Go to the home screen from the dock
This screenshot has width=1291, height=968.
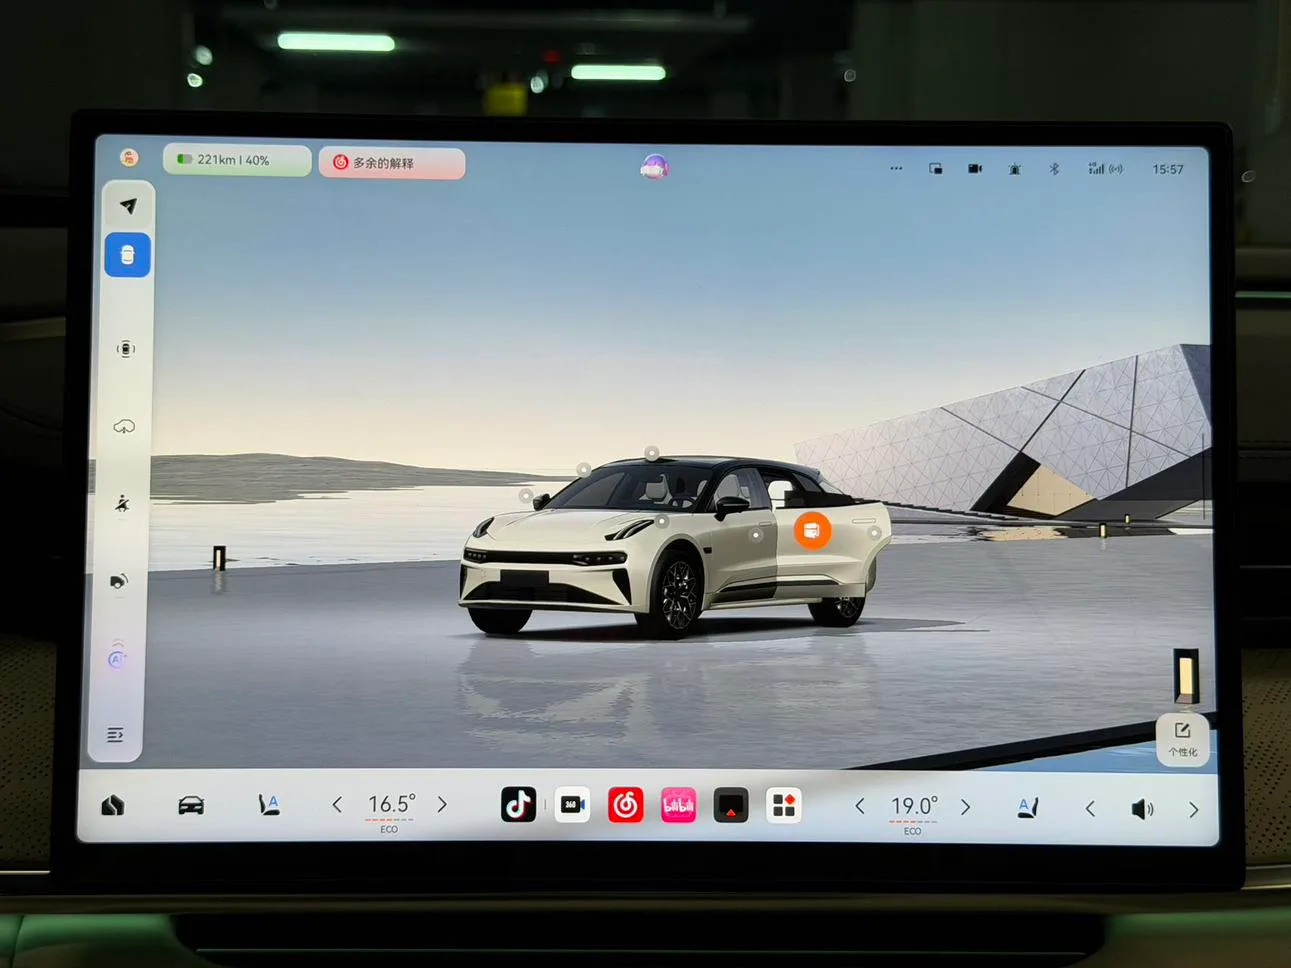(113, 804)
